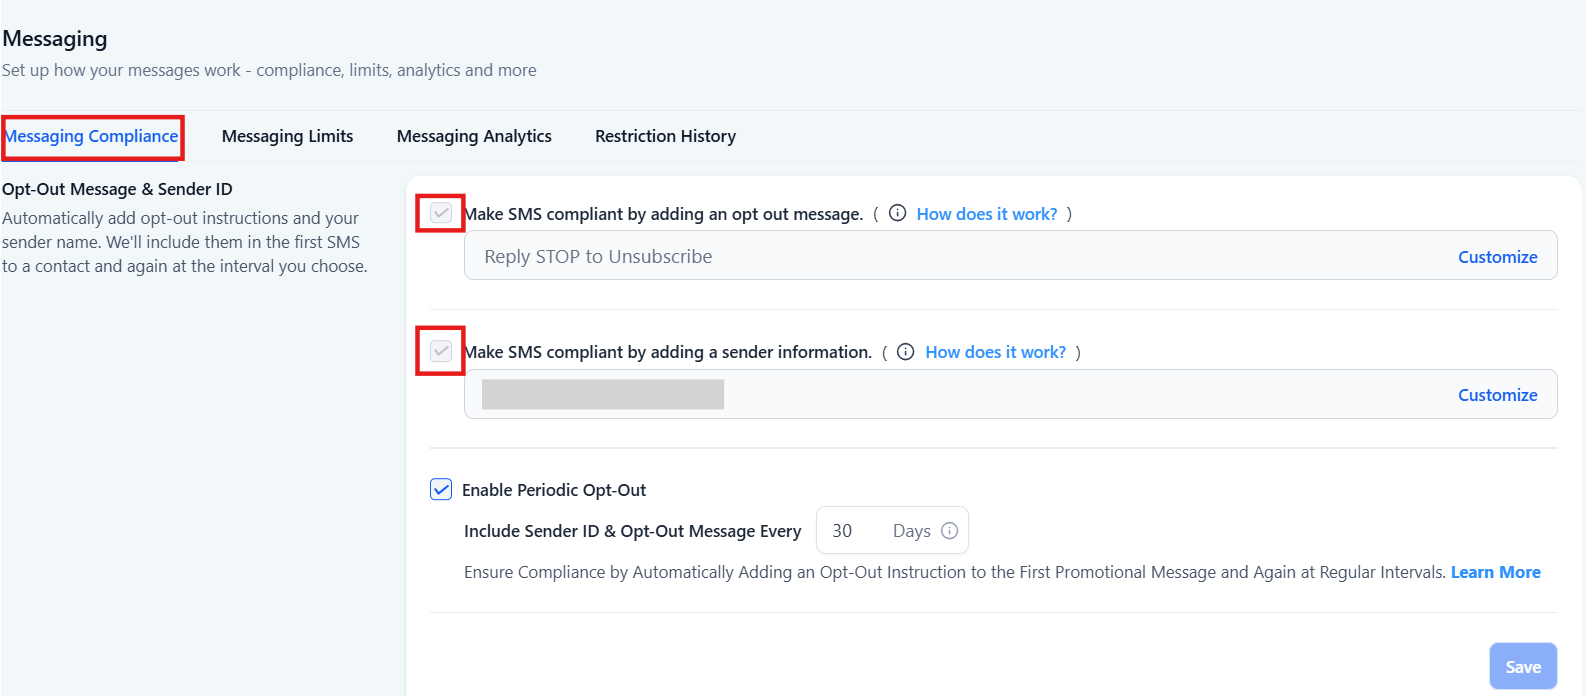1586x696 pixels.
Task: Disable Enable Periodic Opt-Out checkbox
Action: 441,489
